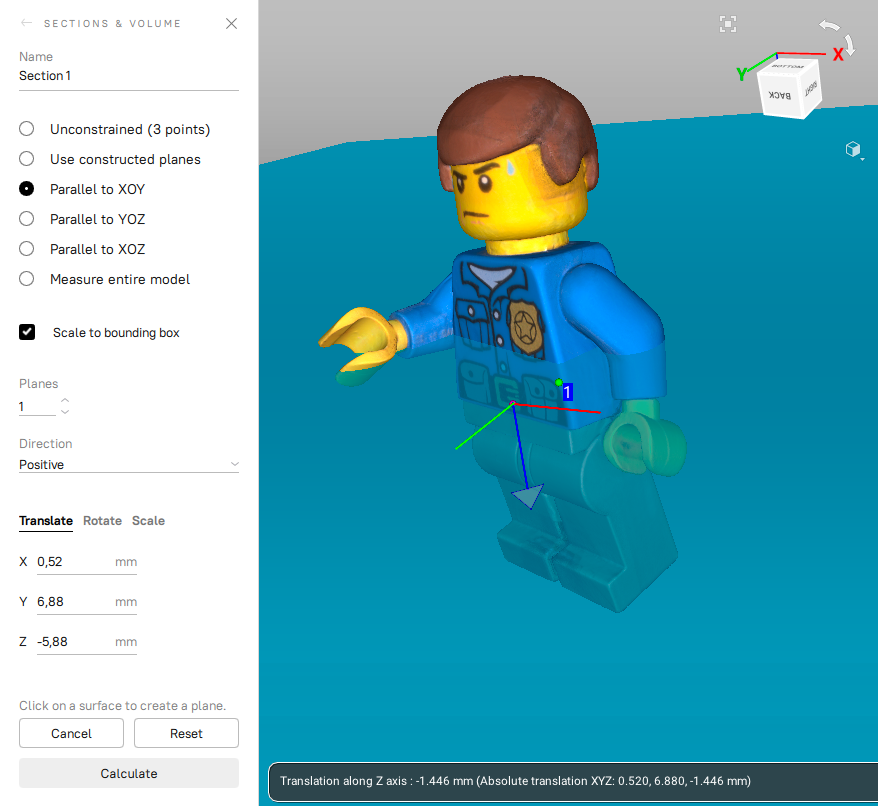878x806 pixels.
Task: Click the BACK face of the navigation cube
Action: 779,95
